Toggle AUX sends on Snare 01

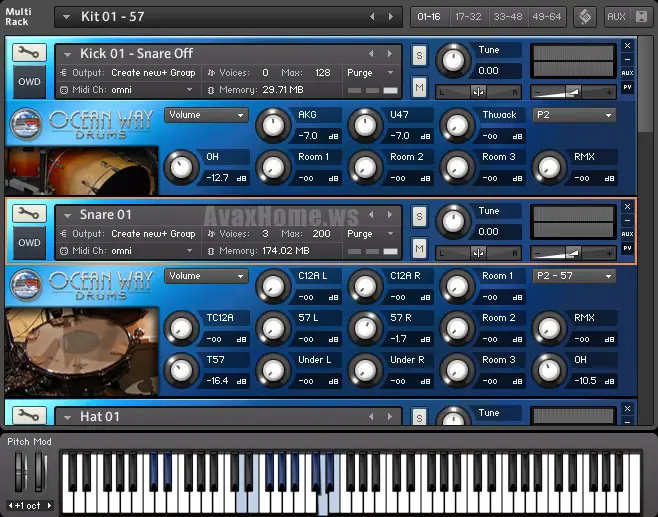point(627,234)
